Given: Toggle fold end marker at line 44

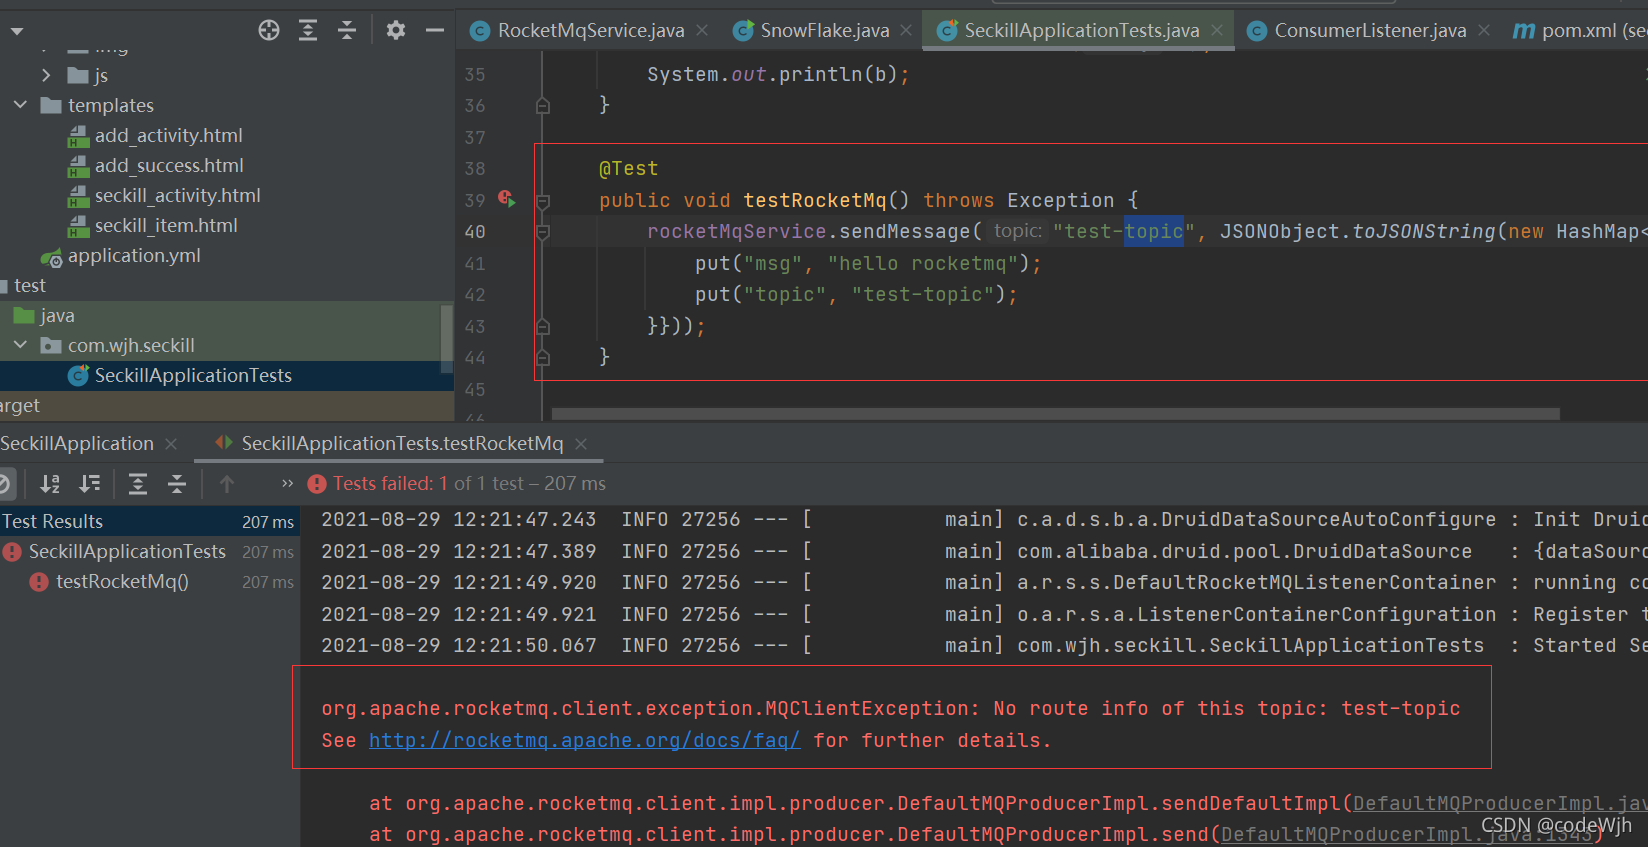Looking at the screenshot, I should pos(543,357).
